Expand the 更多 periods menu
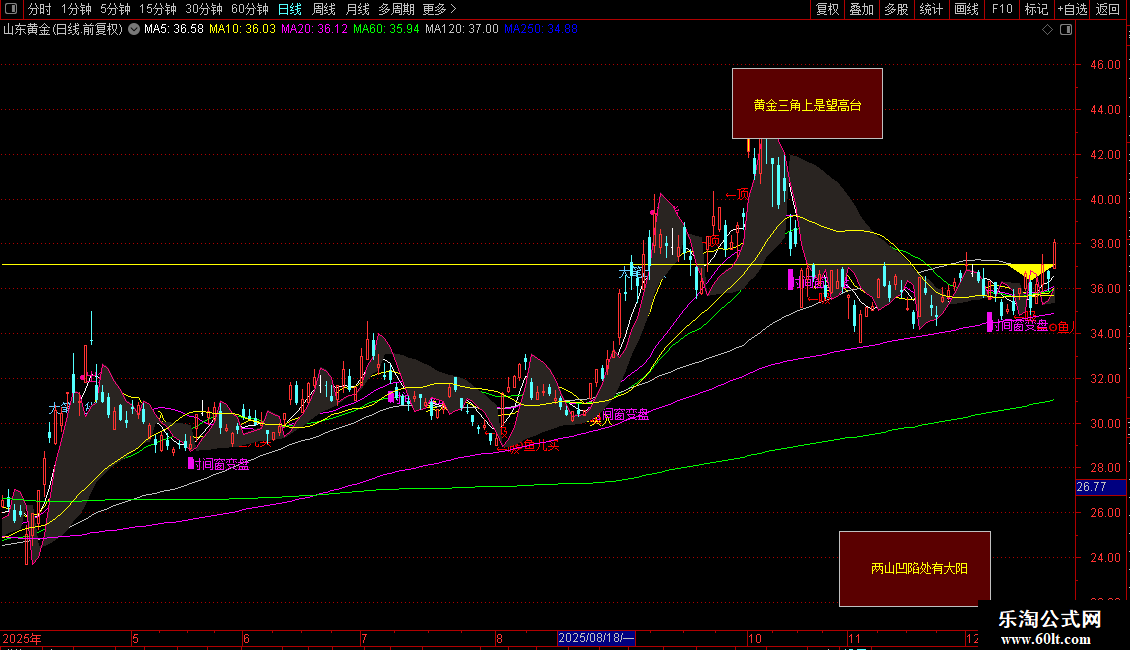 click(x=440, y=9)
